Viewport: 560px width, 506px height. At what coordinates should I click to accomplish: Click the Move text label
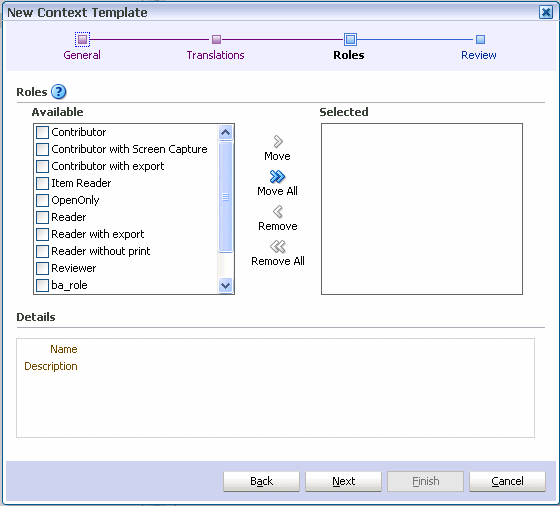click(277, 156)
